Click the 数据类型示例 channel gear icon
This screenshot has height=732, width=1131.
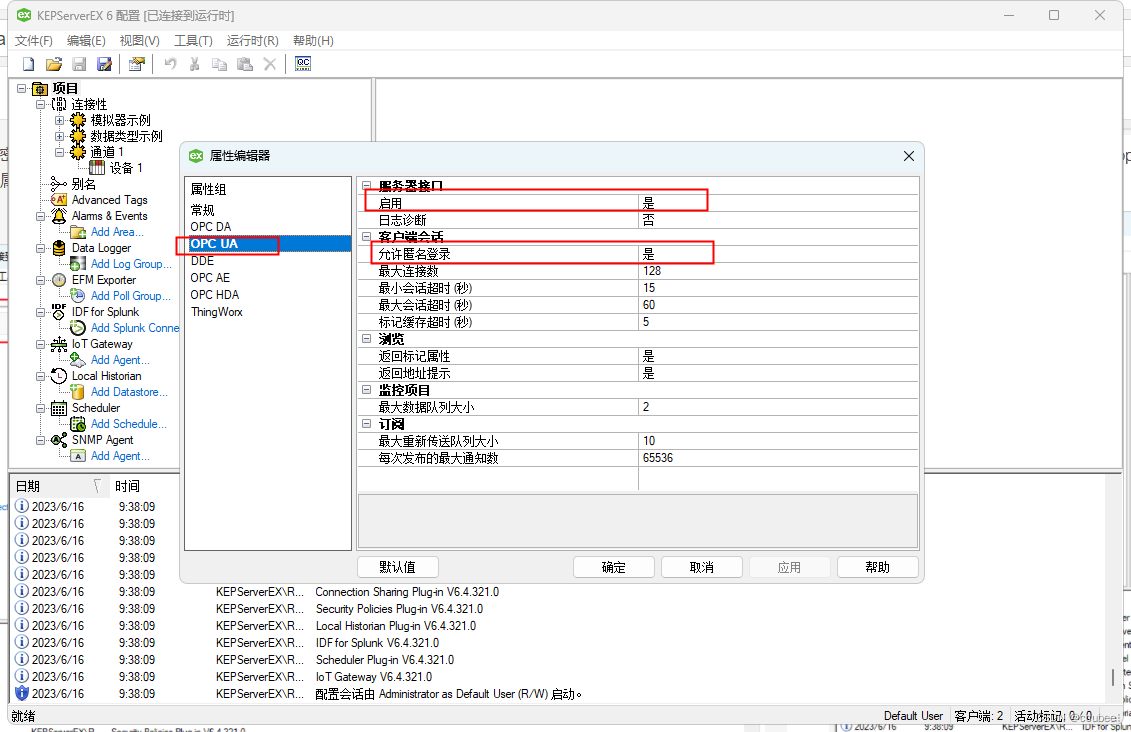(78, 136)
